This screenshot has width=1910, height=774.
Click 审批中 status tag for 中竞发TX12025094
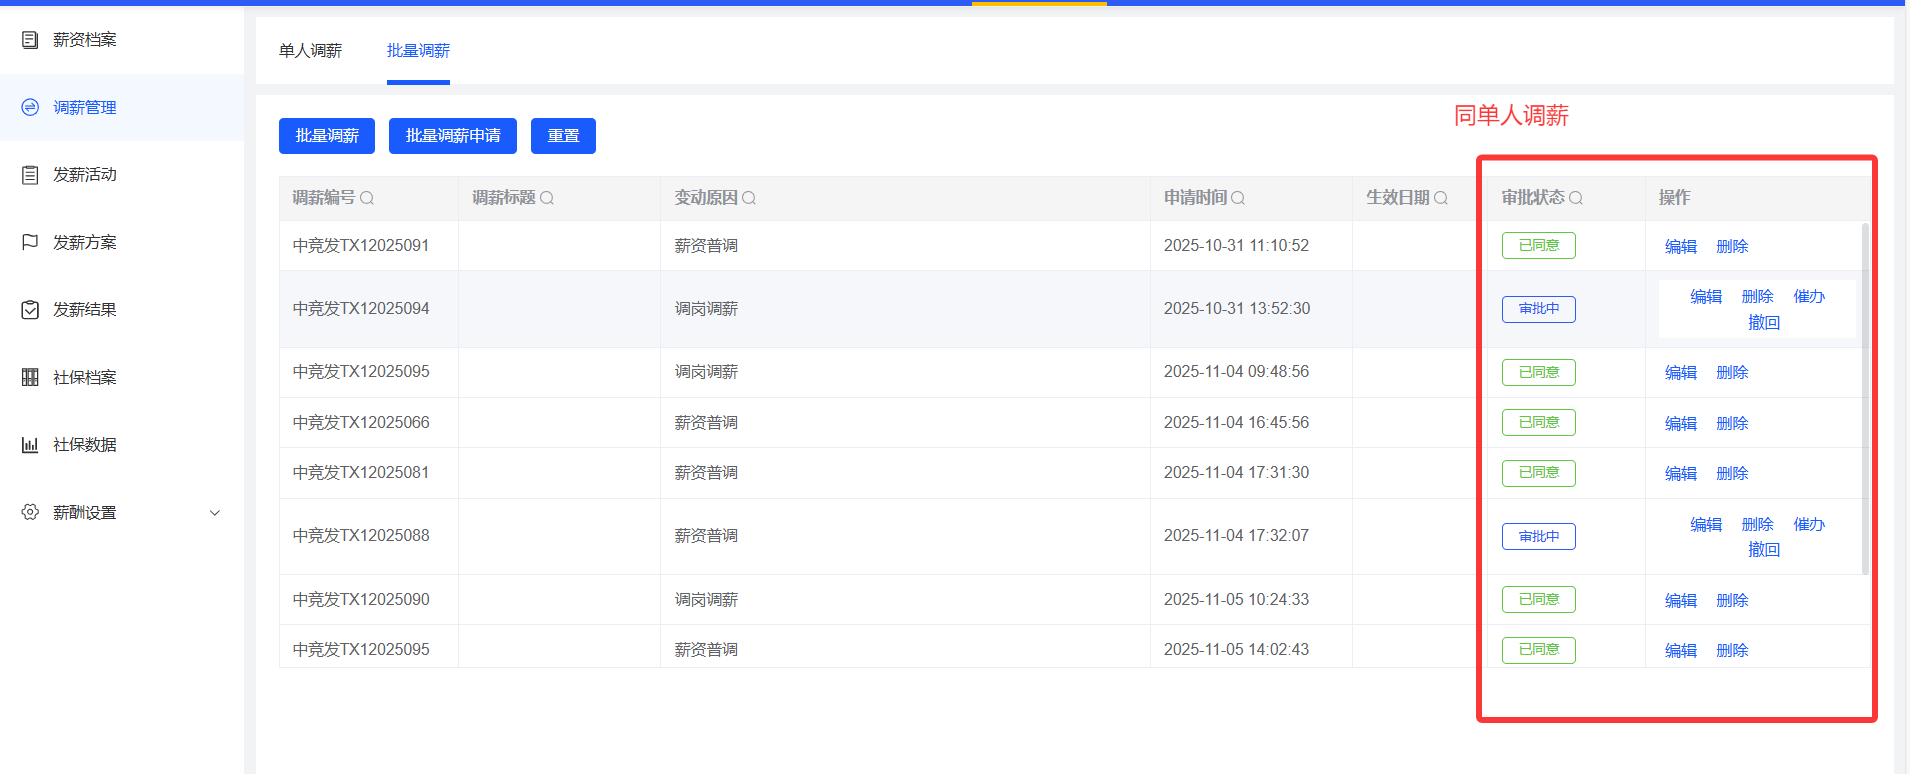click(x=1538, y=310)
